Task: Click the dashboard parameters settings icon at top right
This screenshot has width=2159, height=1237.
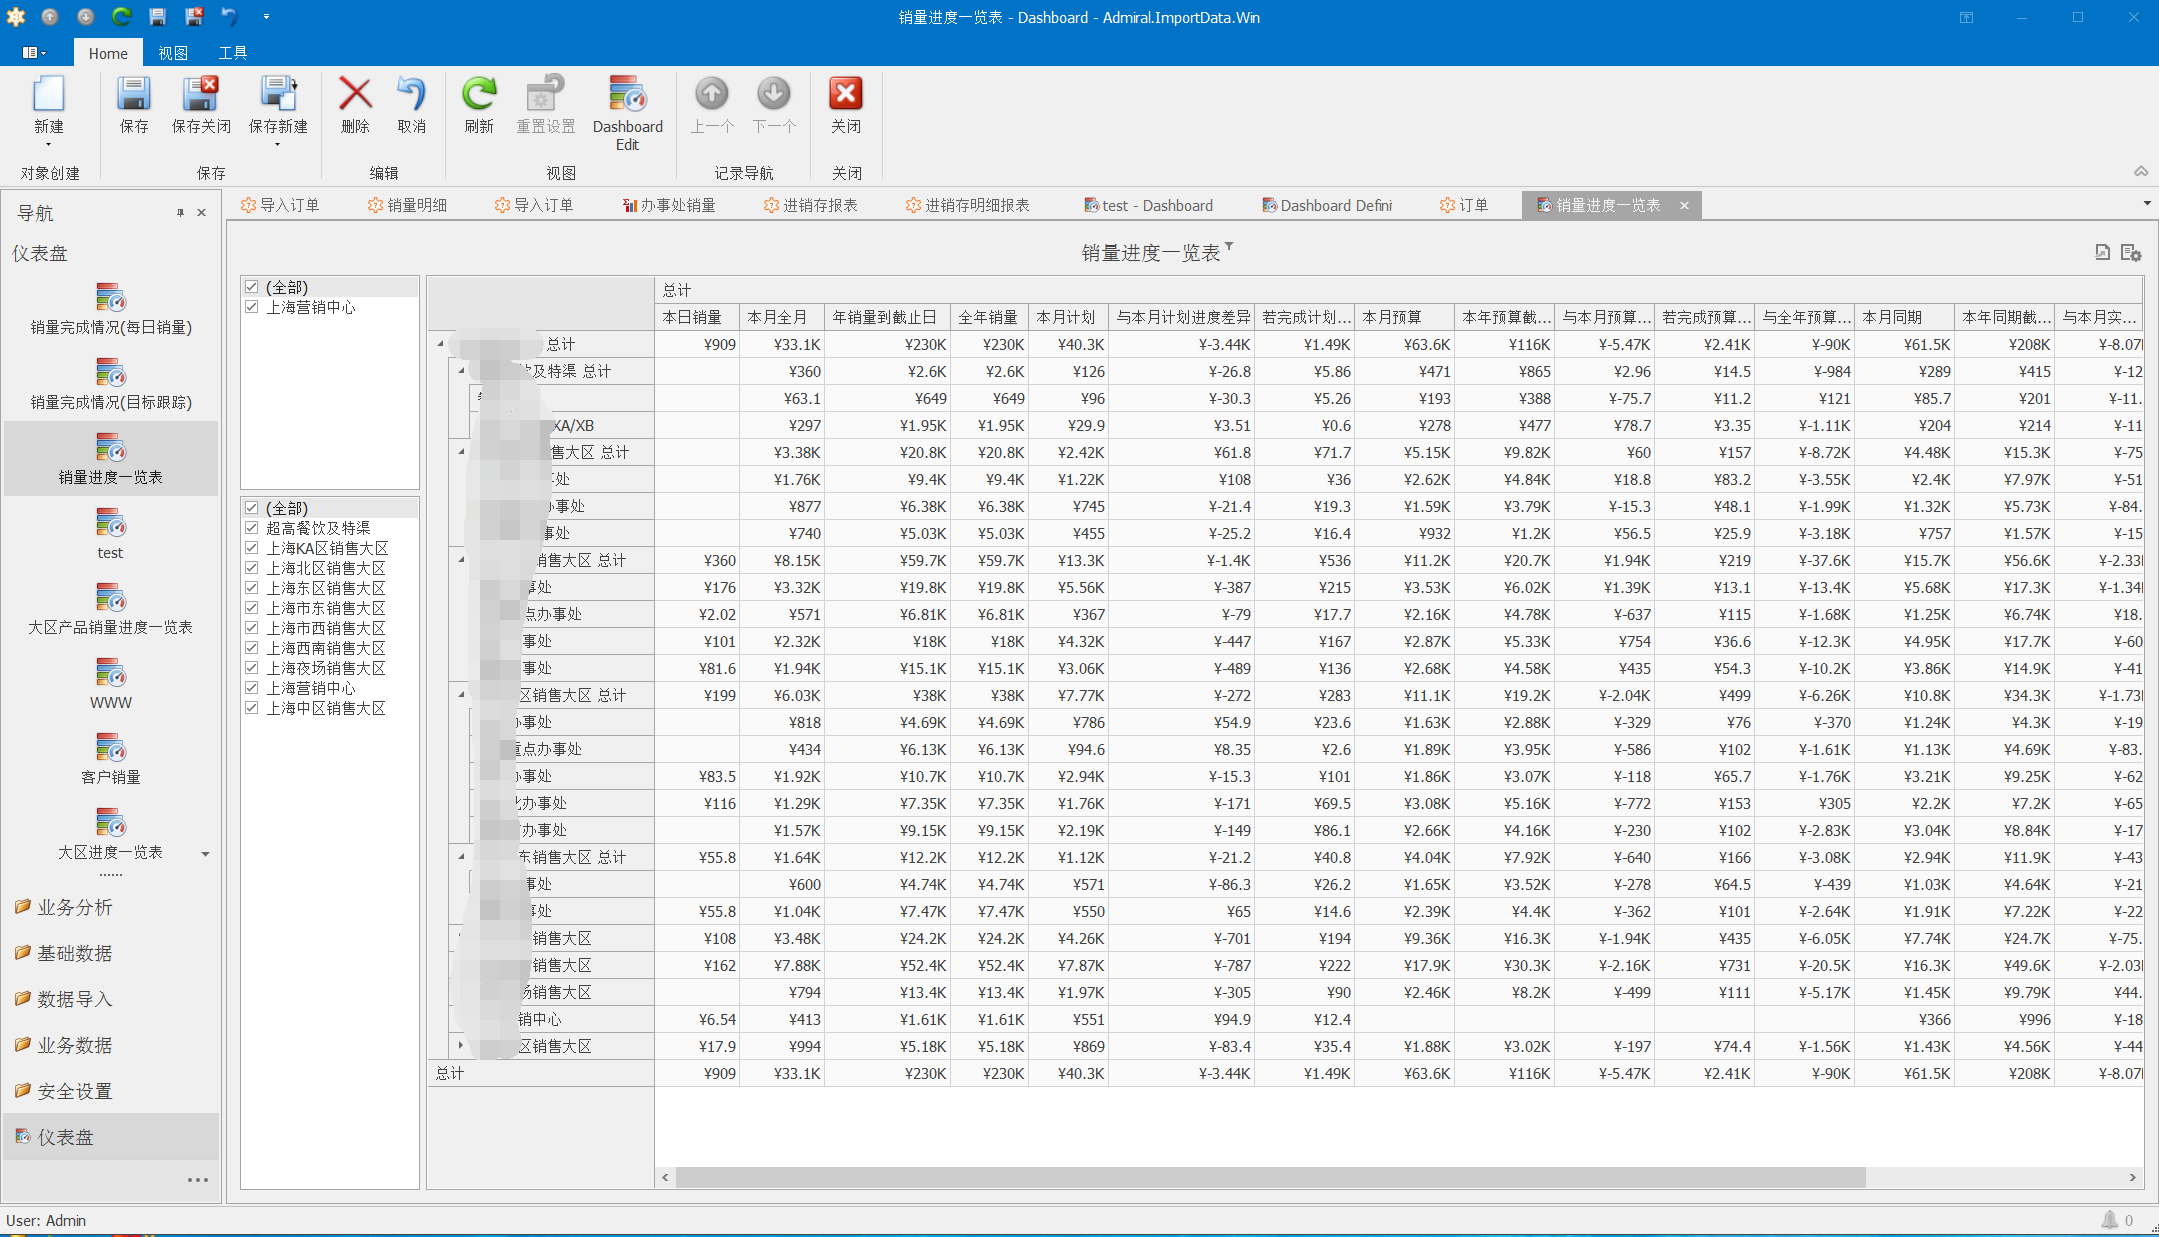Action: tap(2131, 252)
